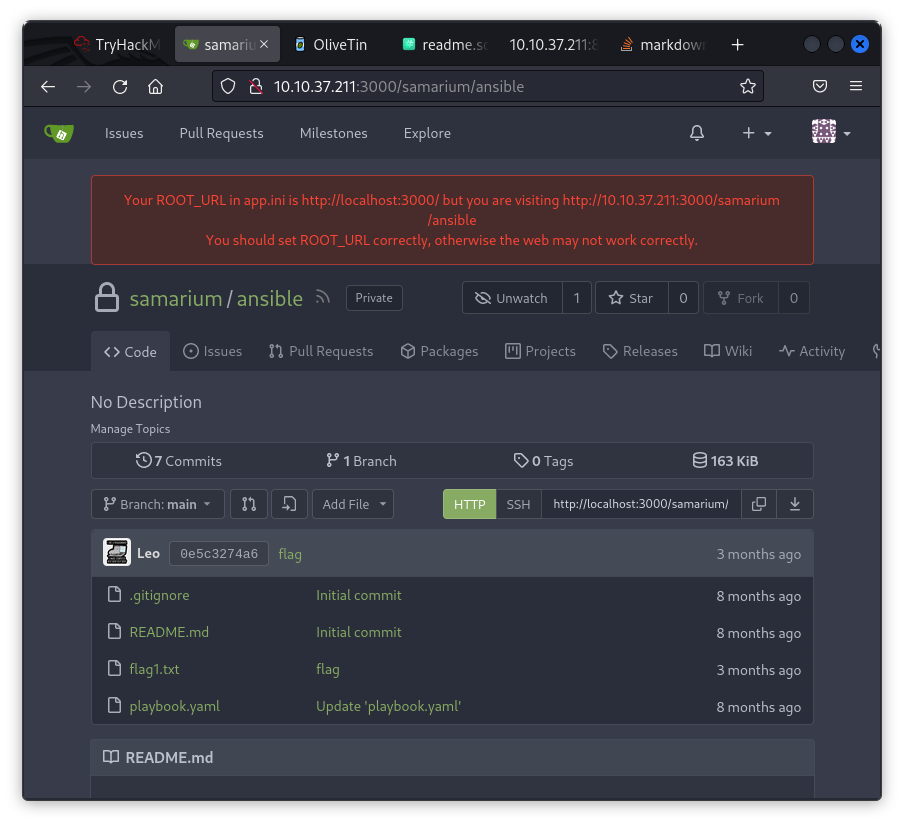Download the repository via the download icon

pyautogui.click(x=795, y=504)
